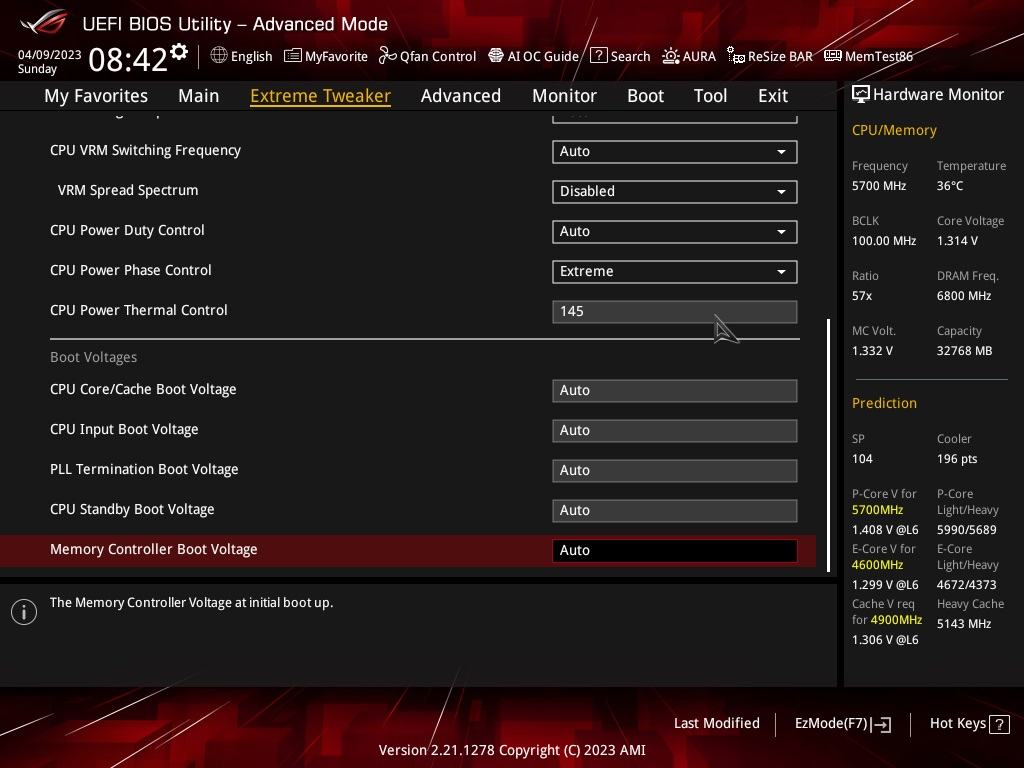Click the ROG logo icon

[x=43, y=22]
